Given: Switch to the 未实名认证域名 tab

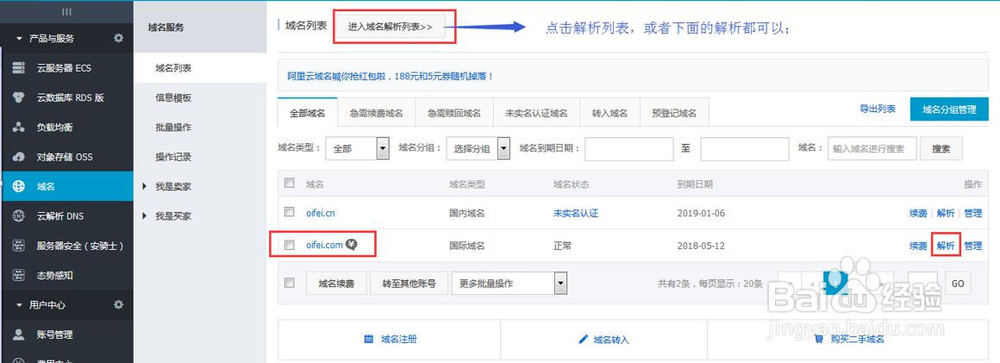Looking at the screenshot, I should coord(536,113).
